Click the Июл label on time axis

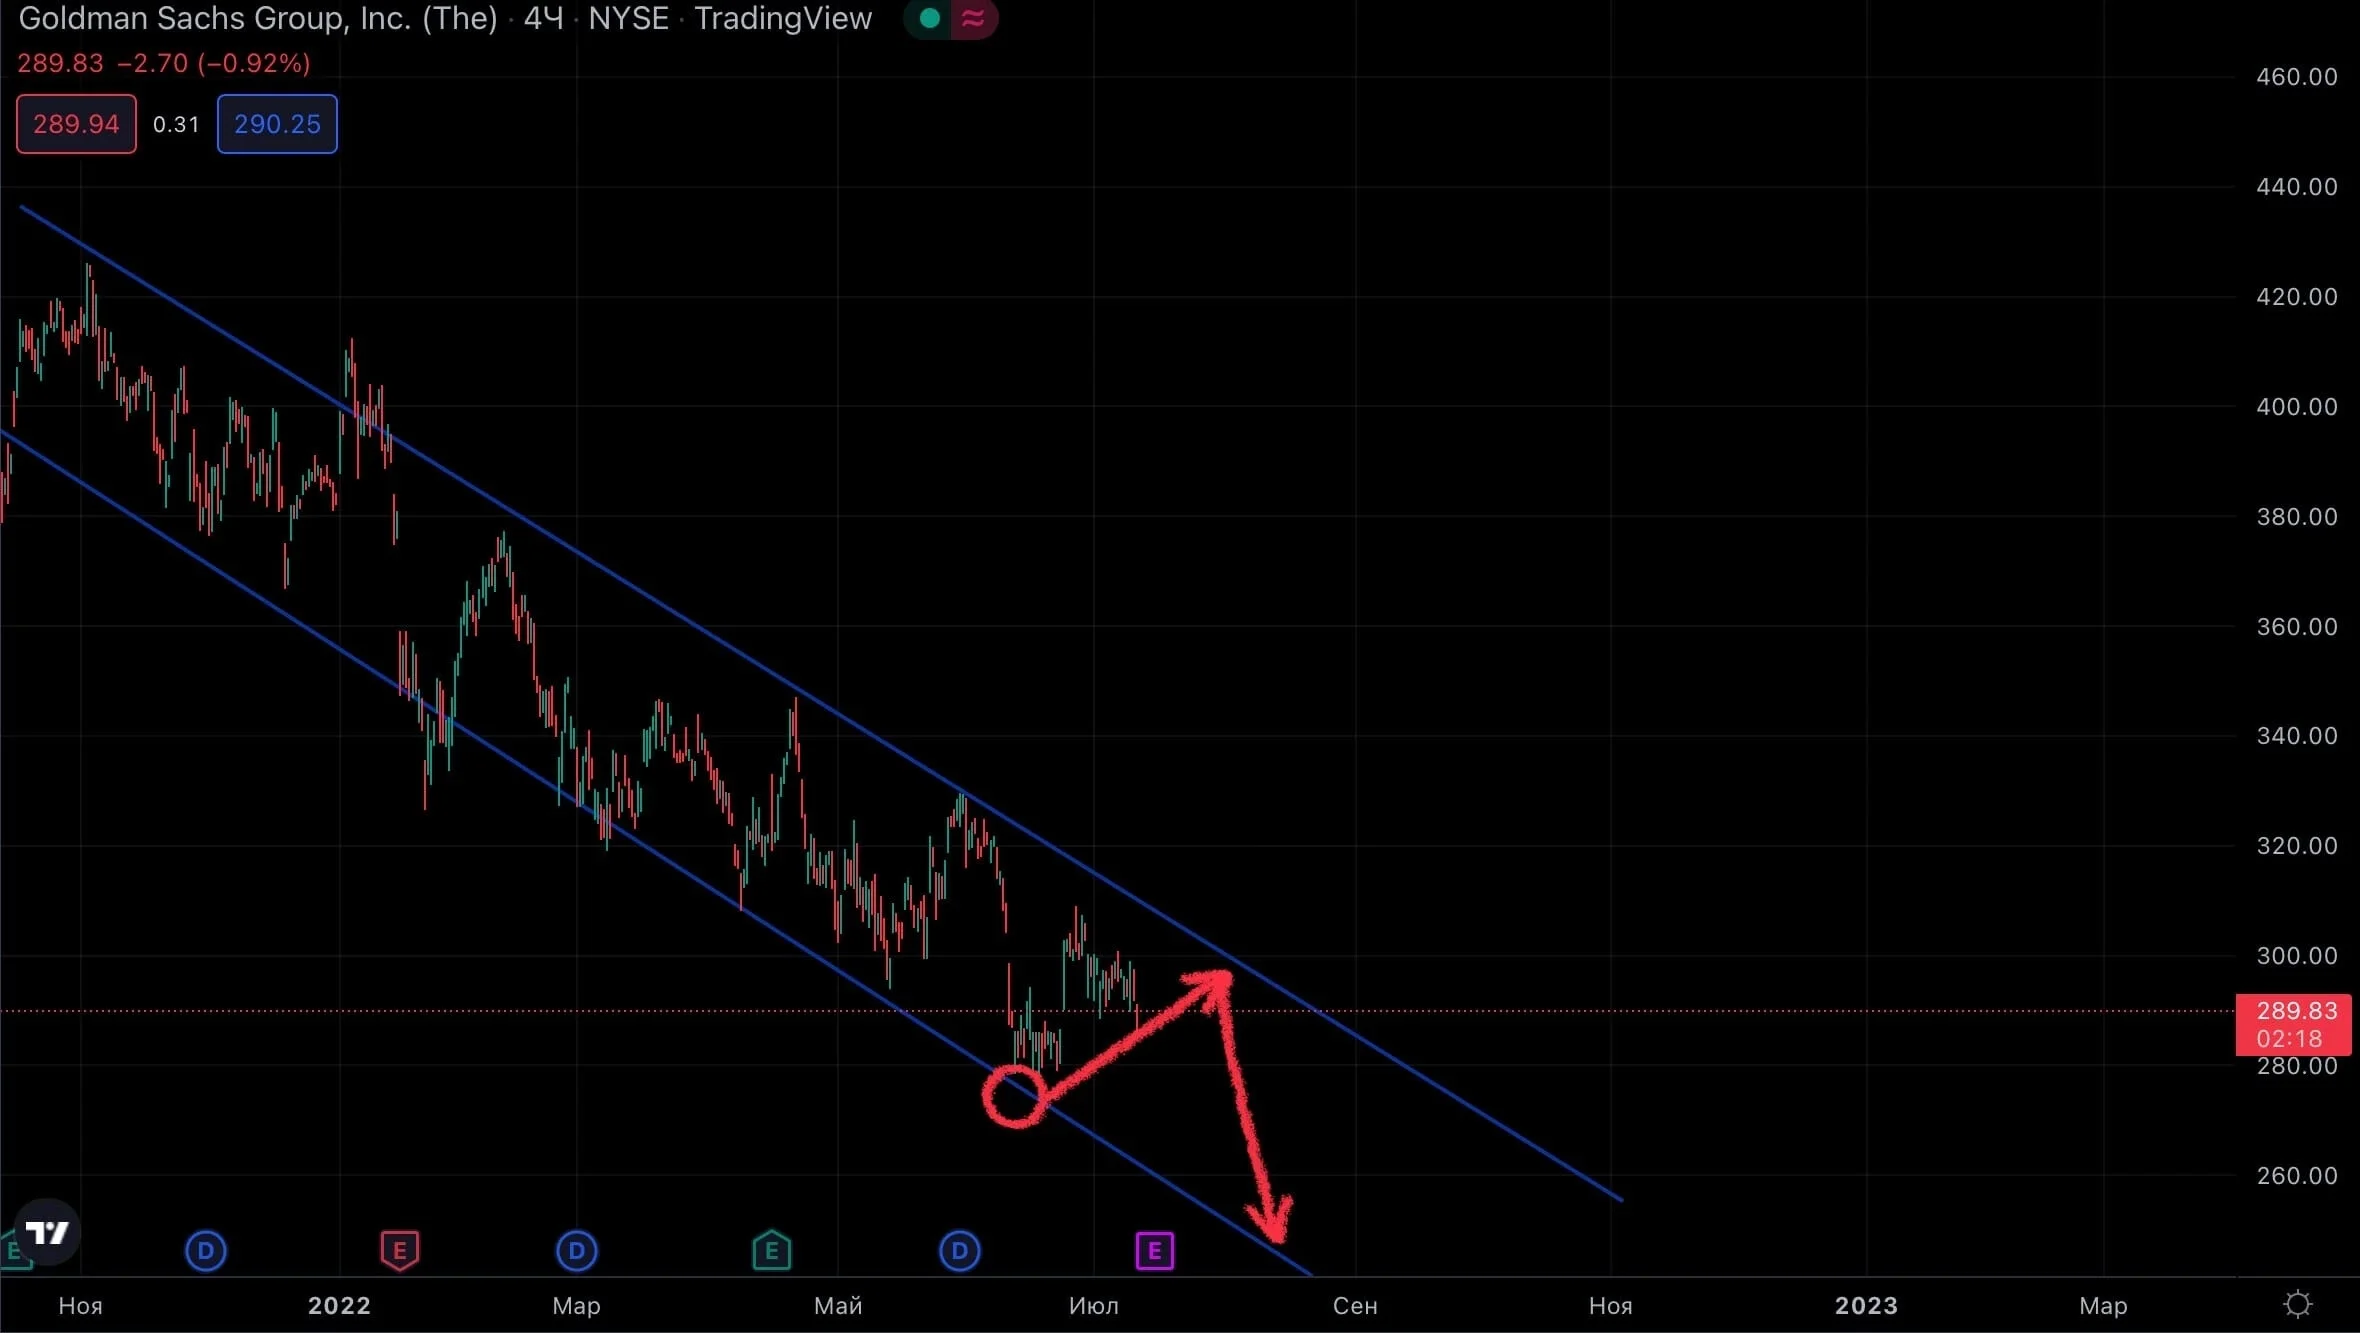(x=1094, y=1305)
